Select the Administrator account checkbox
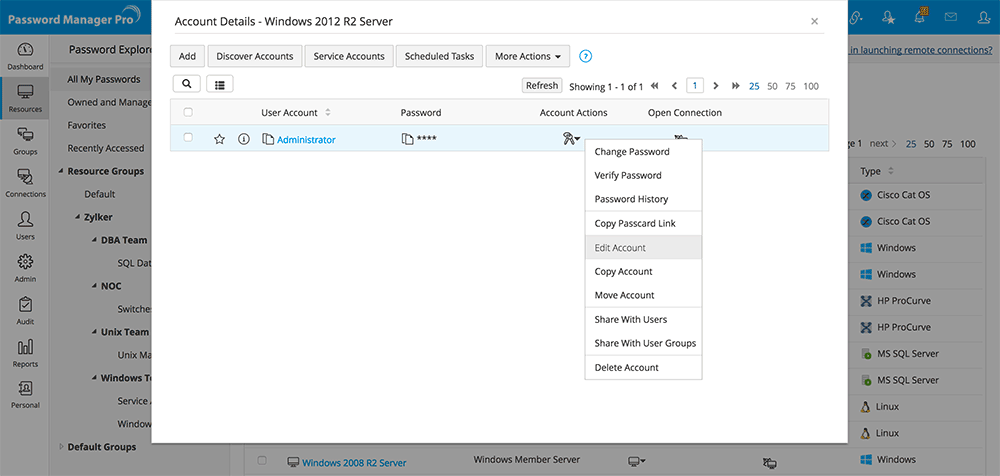Image resolution: width=1000 pixels, height=476 pixels. click(x=188, y=137)
